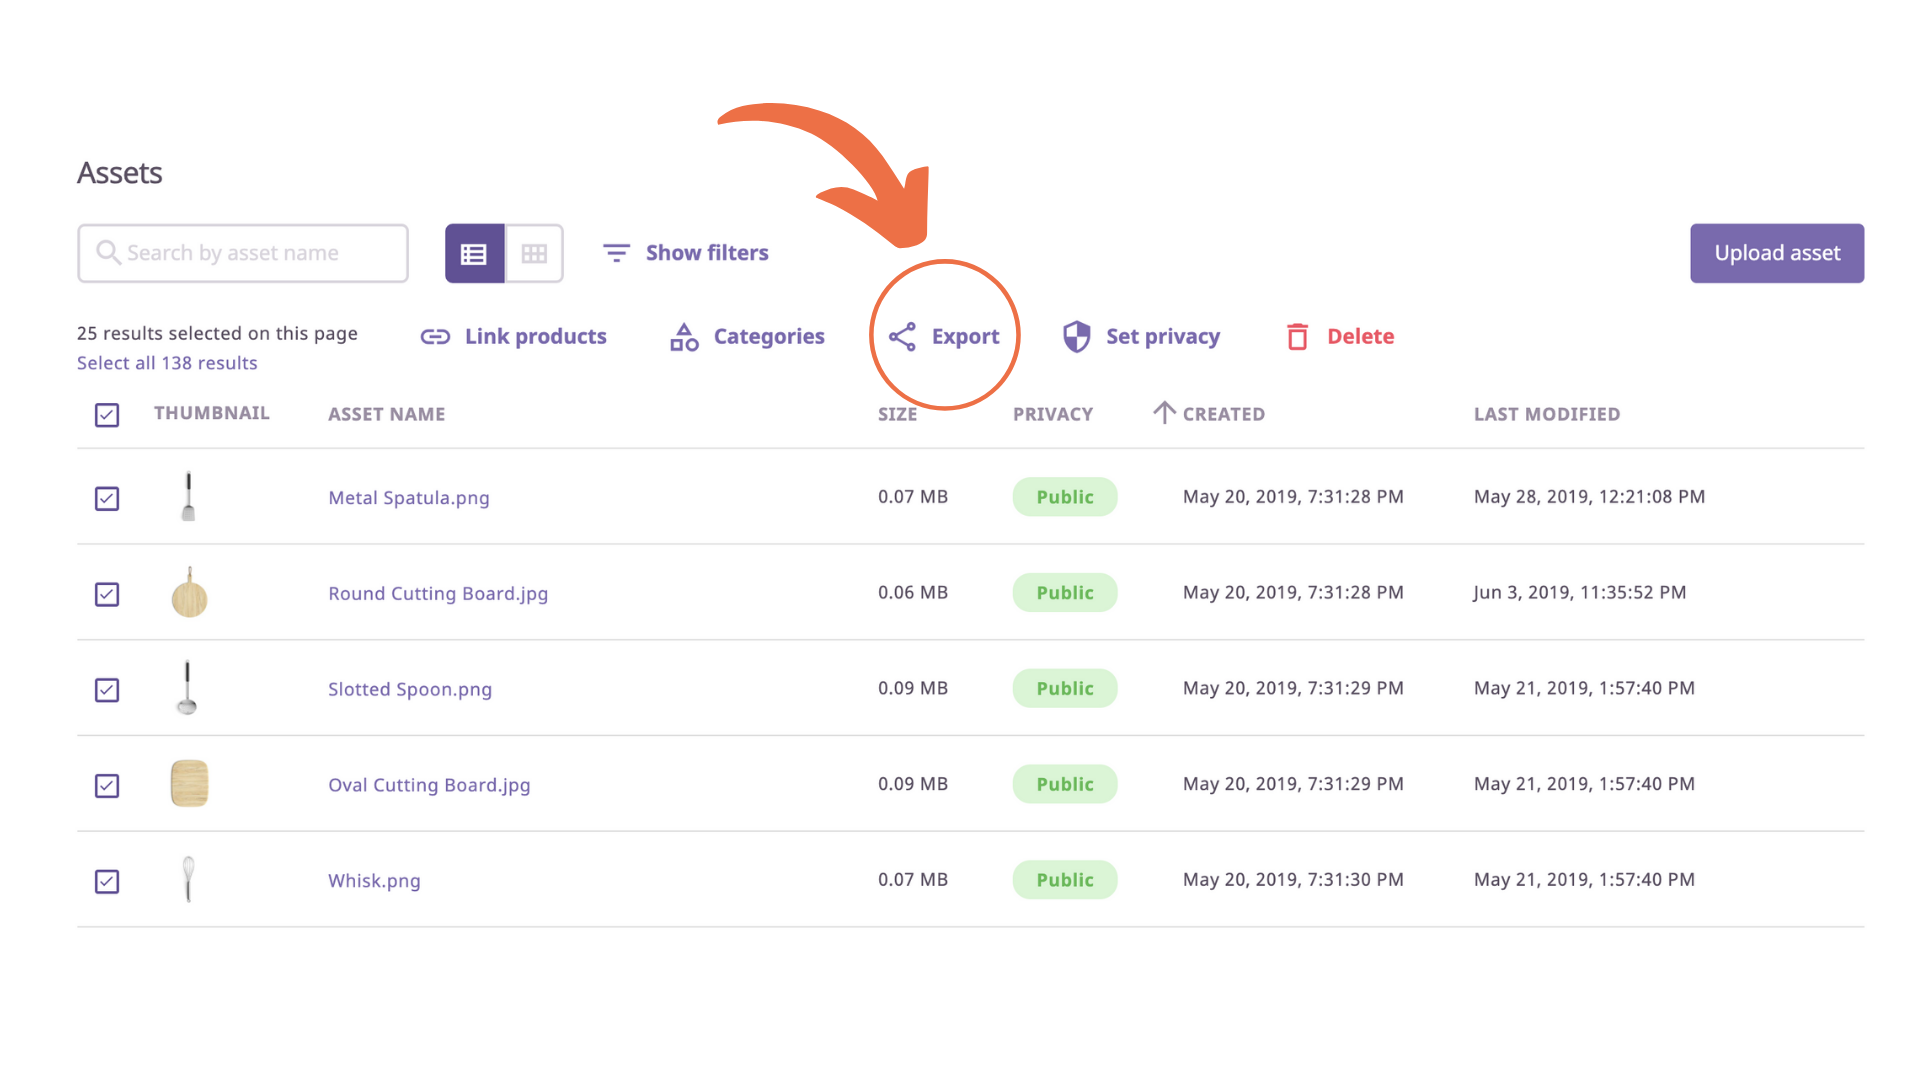Uncheck Metal Spatula.png row checkbox
This screenshot has height=1080, width=1920.
(107, 498)
